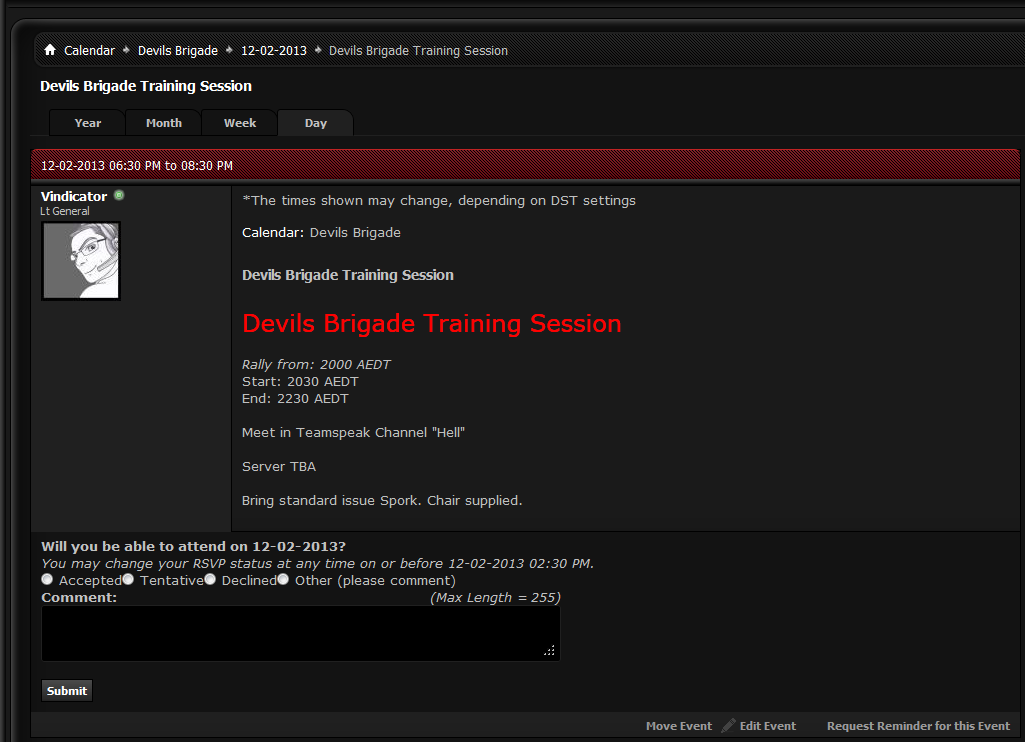
Task: Click the breadcrumb arrow after 12-02-2013
Action: (318, 50)
